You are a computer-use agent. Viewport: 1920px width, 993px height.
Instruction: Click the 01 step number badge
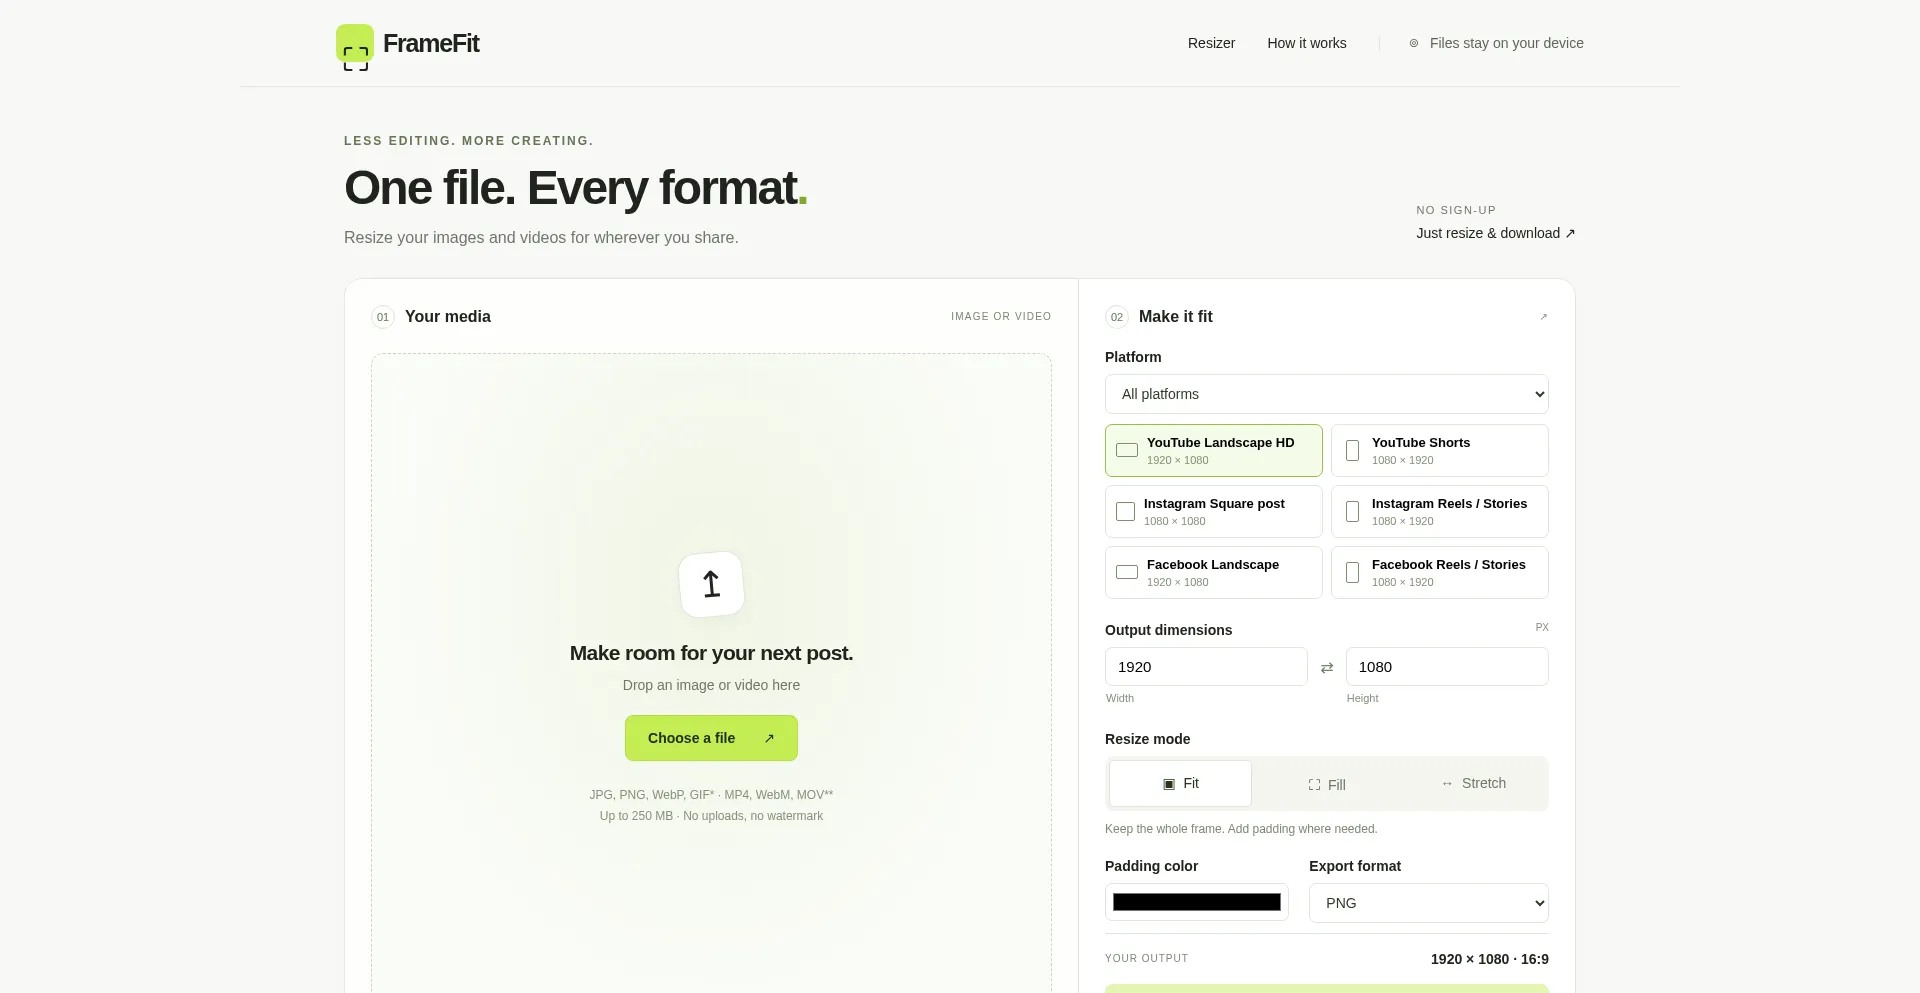click(x=383, y=317)
